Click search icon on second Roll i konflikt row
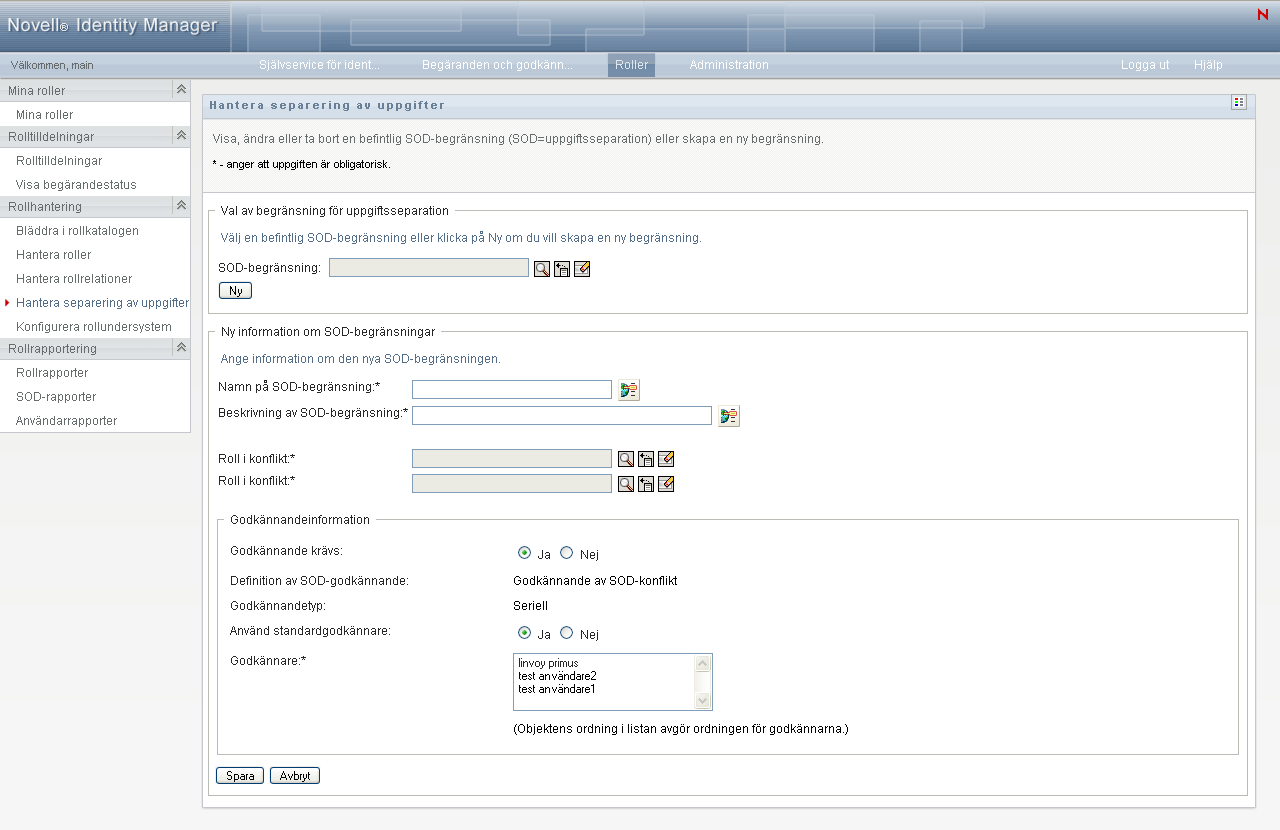This screenshot has width=1280, height=830. point(625,484)
